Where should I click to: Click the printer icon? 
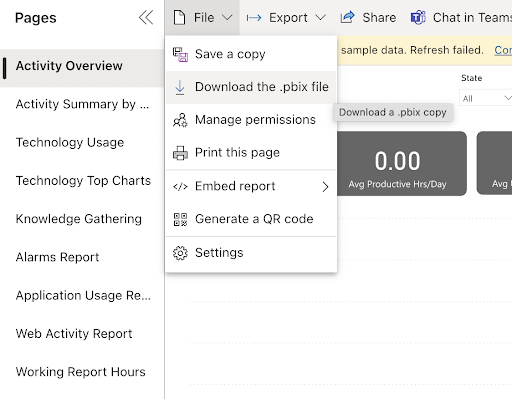(180, 153)
